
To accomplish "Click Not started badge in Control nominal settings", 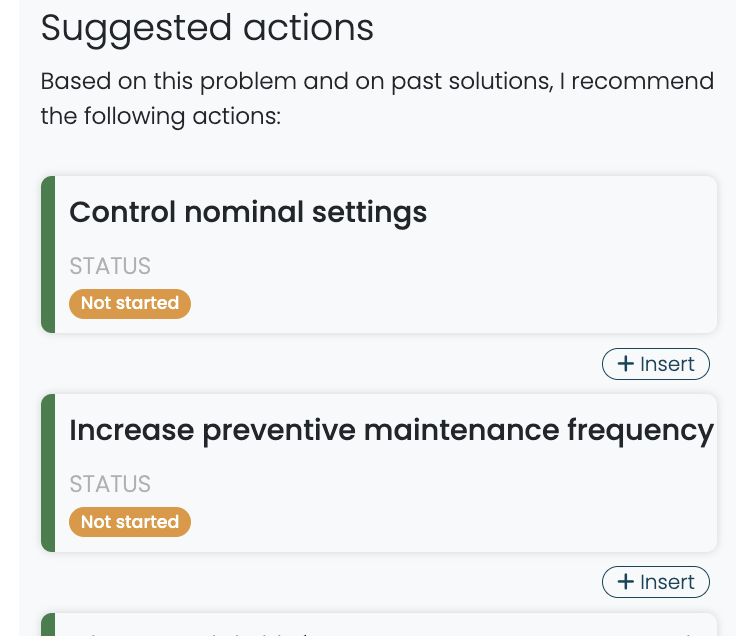I will point(130,303).
